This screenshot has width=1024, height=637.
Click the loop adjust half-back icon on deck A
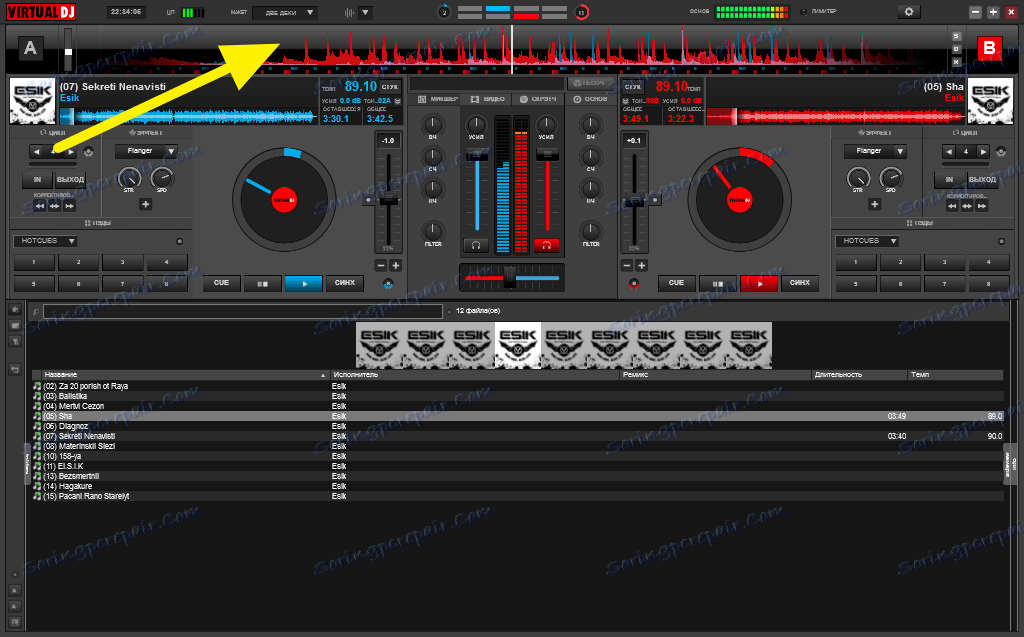pos(40,206)
